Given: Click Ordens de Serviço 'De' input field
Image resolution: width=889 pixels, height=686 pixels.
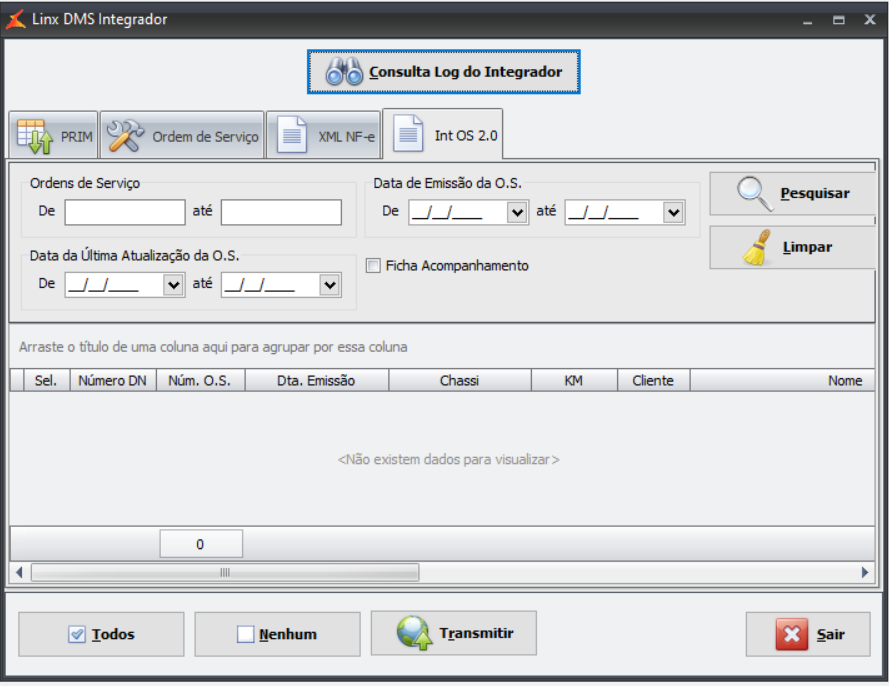Looking at the screenshot, I should click(125, 212).
